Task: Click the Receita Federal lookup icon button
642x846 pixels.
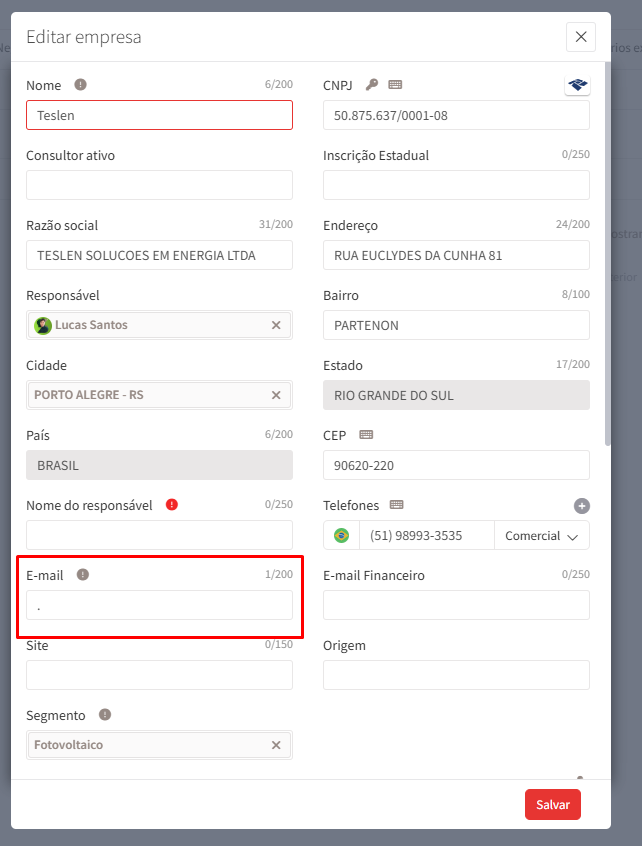Action: tap(577, 85)
